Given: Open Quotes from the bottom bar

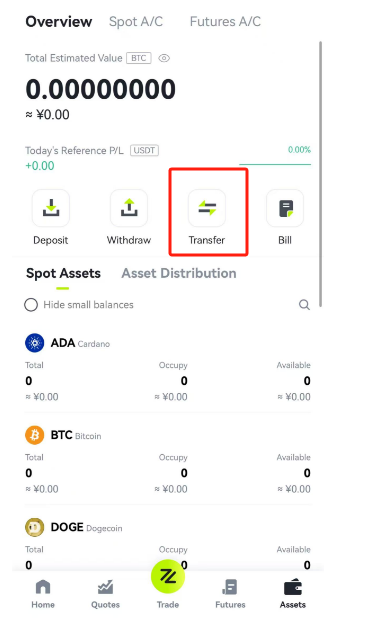Looking at the screenshot, I should tap(105, 594).
